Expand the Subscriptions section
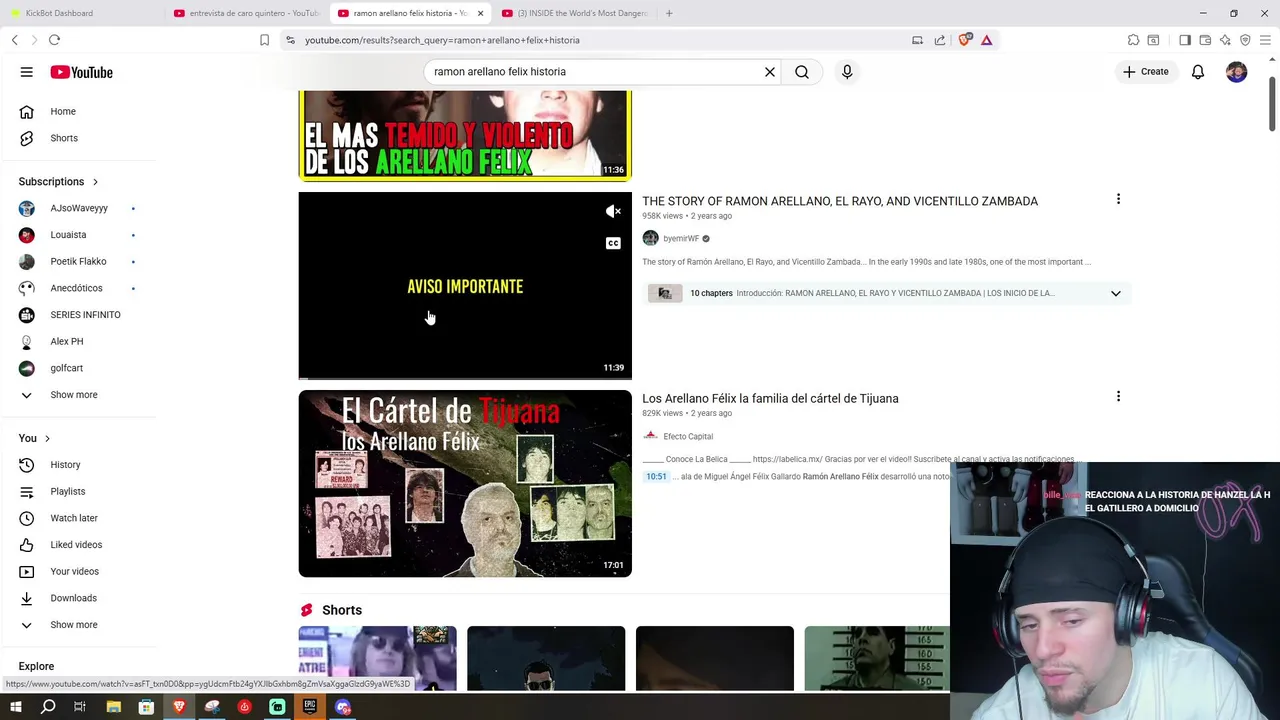 point(59,182)
